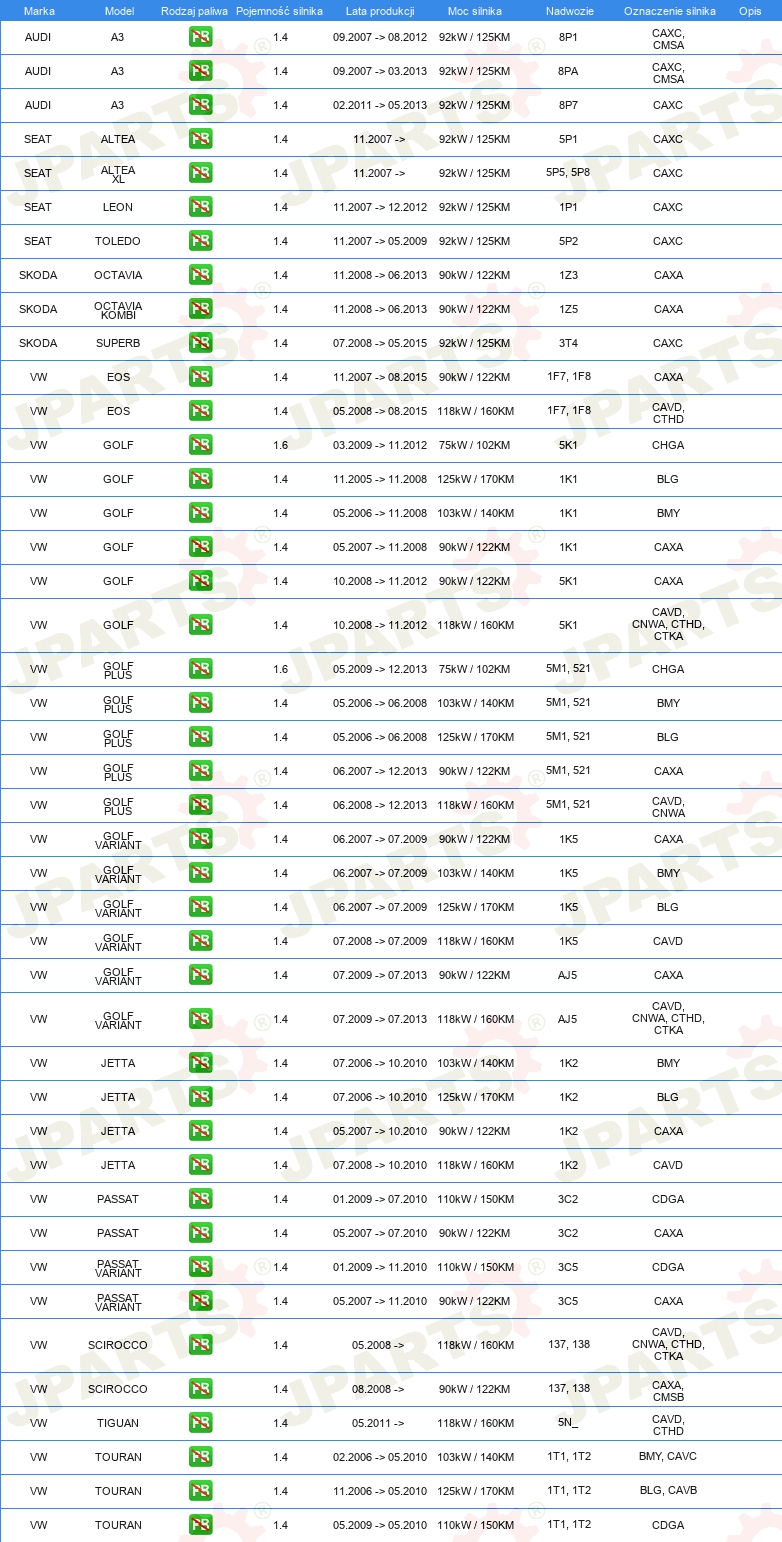Click the production start date 05.2011 ->

tap(378, 1423)
